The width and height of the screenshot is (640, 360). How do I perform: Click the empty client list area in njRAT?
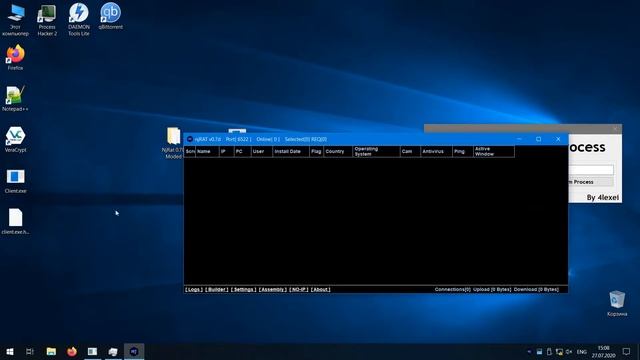point(376,221)
